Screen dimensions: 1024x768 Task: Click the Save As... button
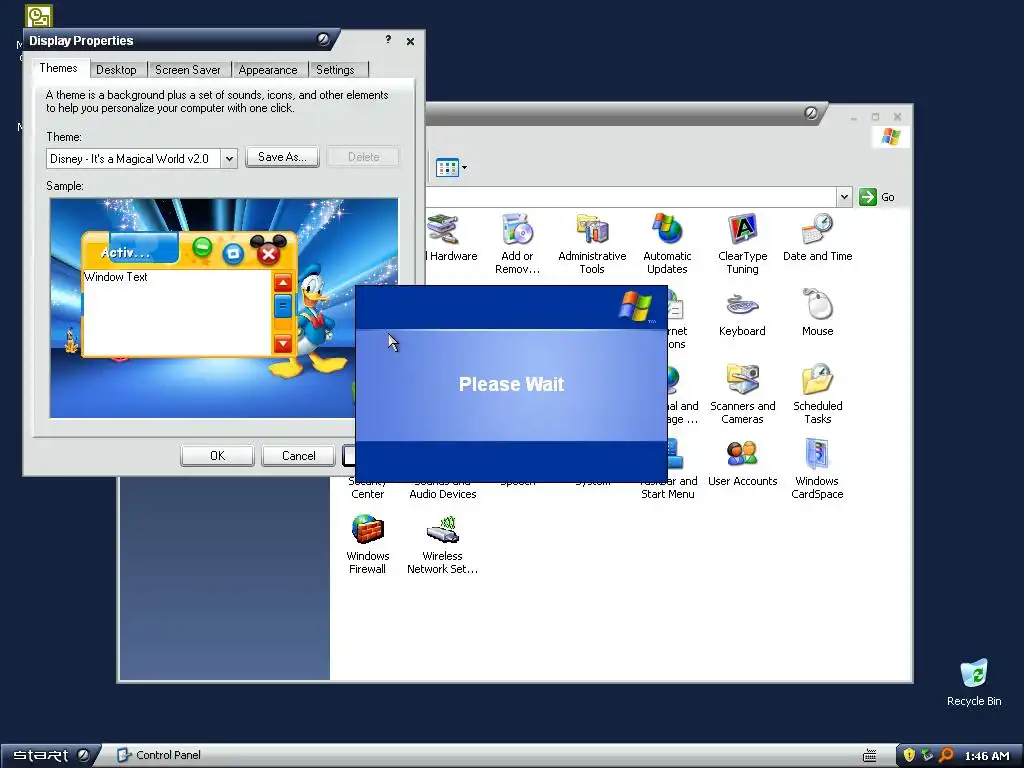282,157
